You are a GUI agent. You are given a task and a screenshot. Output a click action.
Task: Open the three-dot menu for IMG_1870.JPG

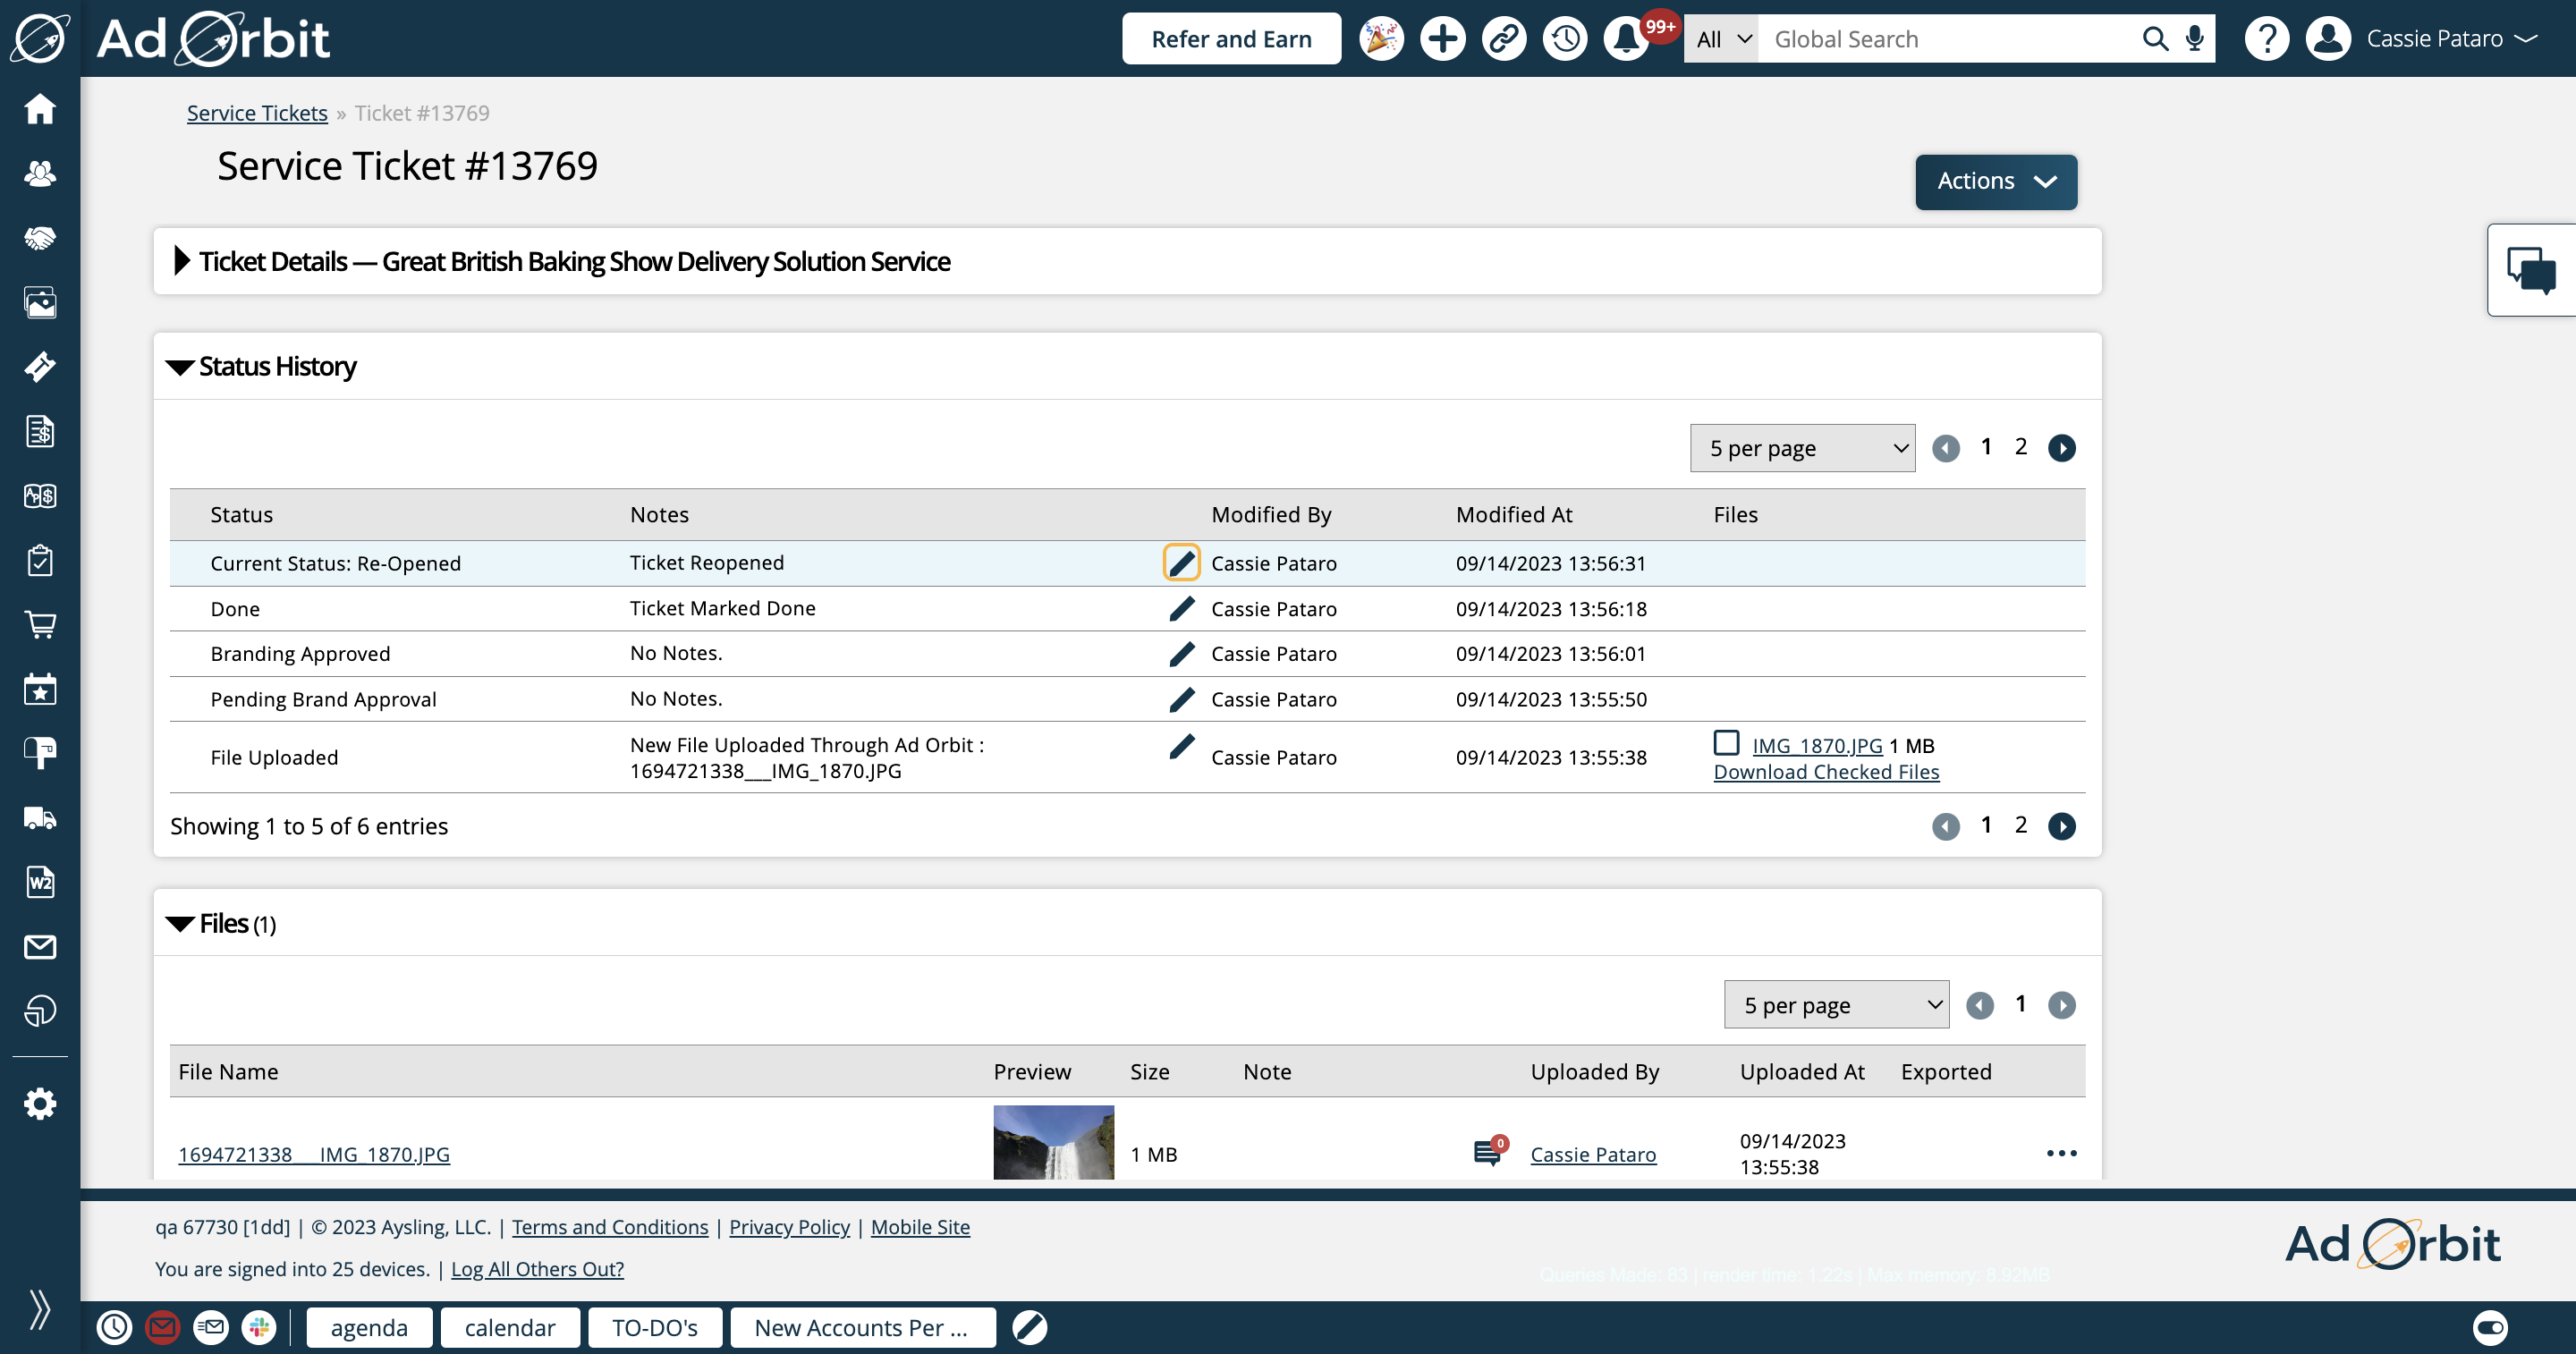tap(2063, 1155)
